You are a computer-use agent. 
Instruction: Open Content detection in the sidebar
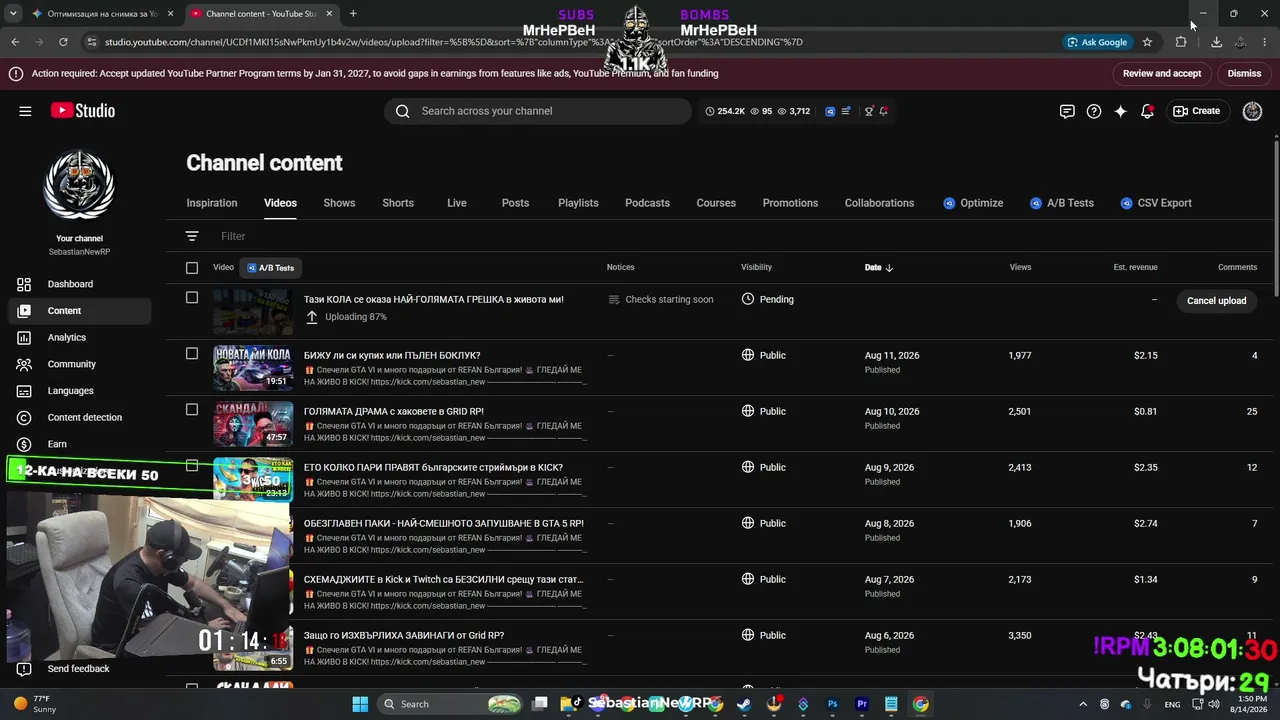(80, 417)
